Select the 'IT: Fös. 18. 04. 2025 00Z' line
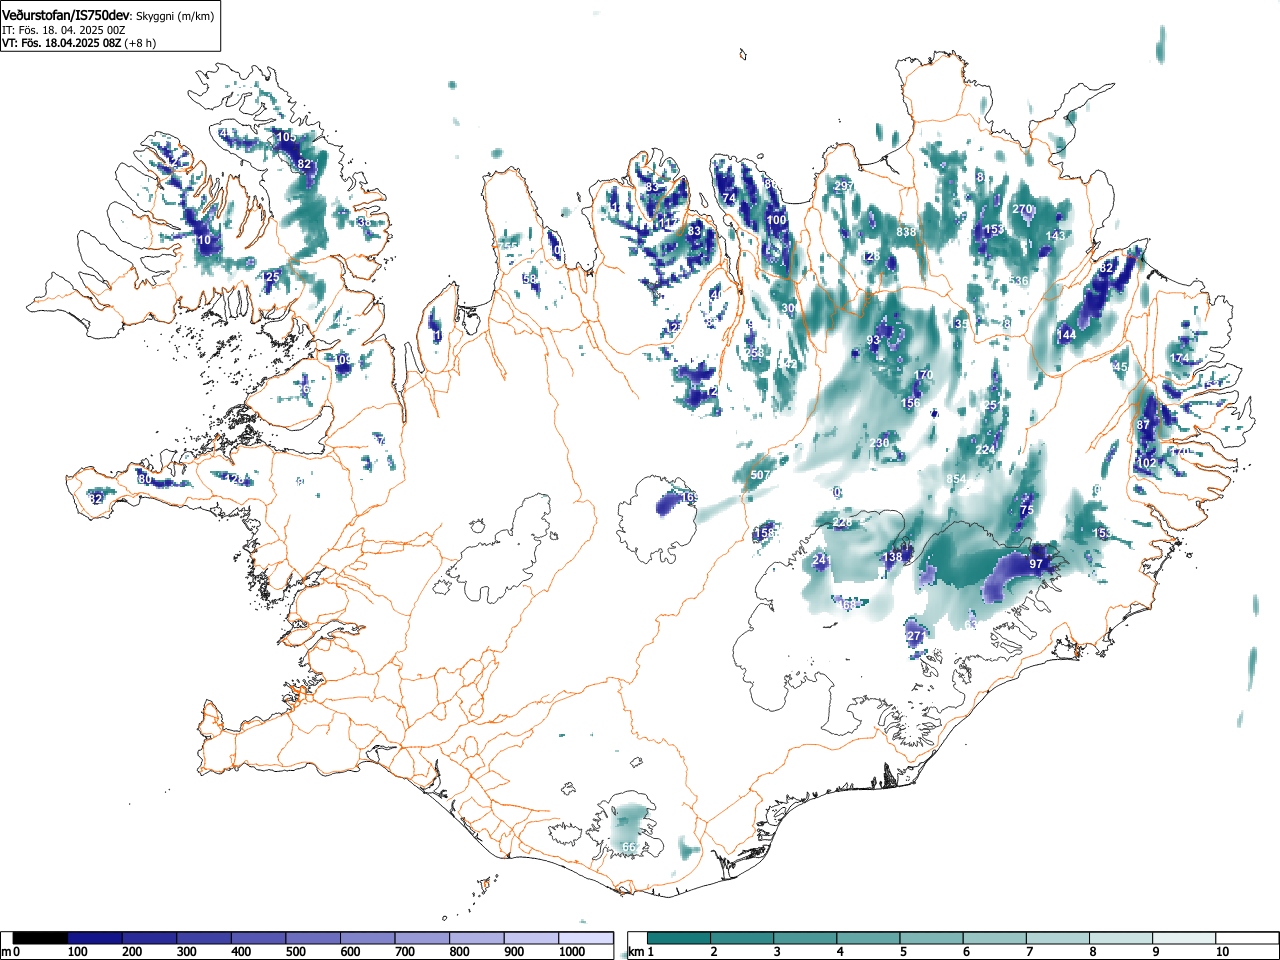The width and height of the screenshot is (1280, 960). 63,30
